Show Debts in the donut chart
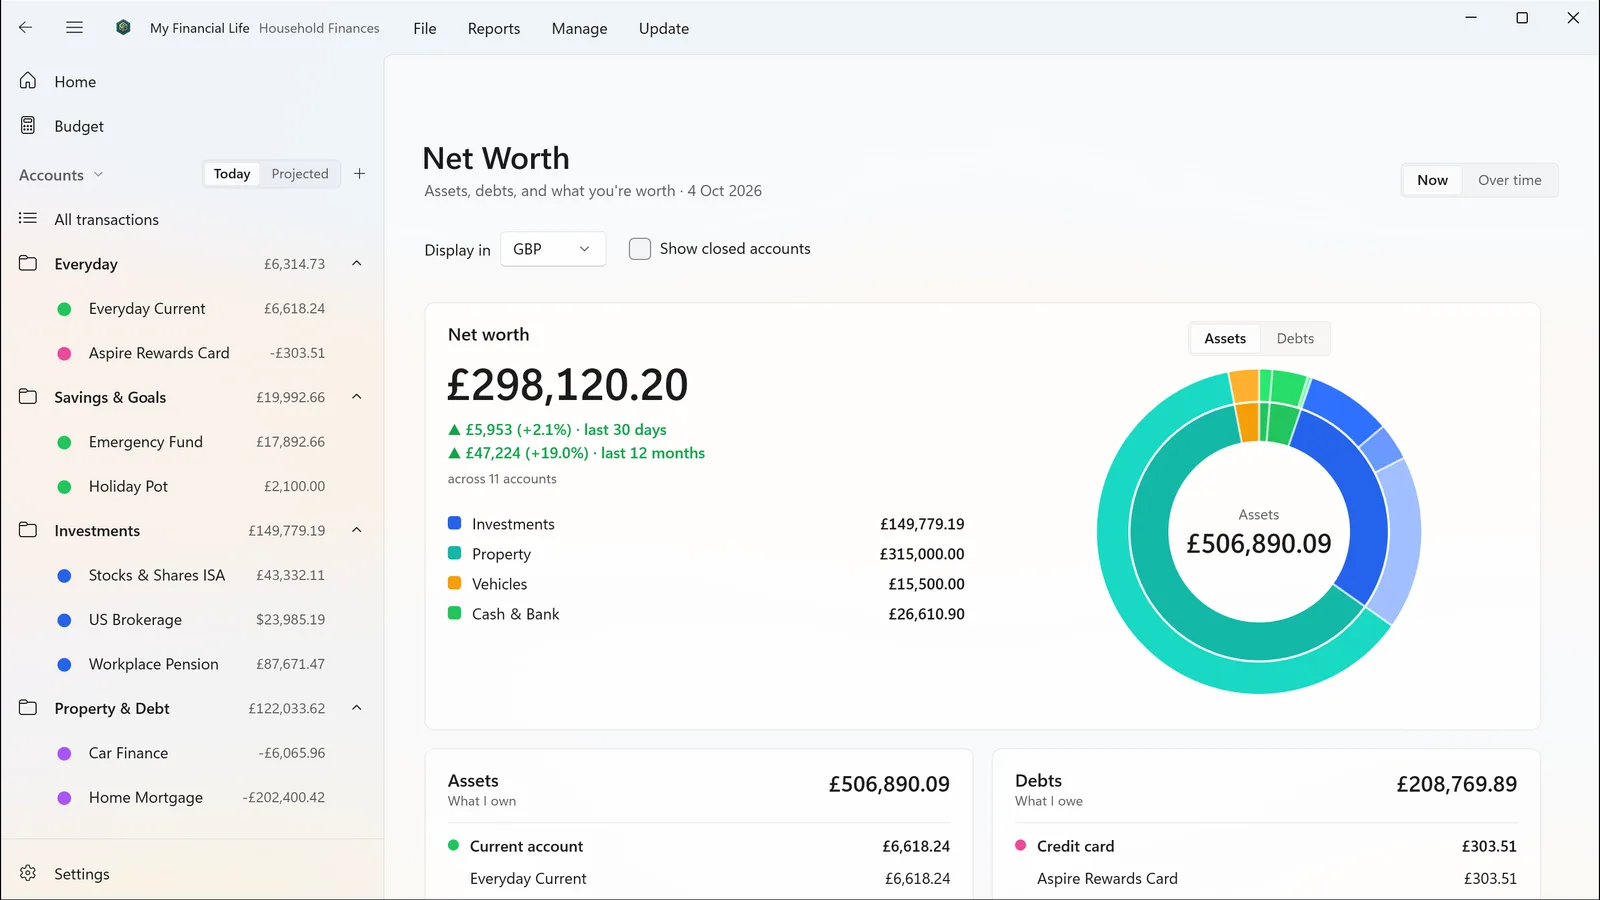This screenshot has width=1600, height=900. click(1295, 339)
